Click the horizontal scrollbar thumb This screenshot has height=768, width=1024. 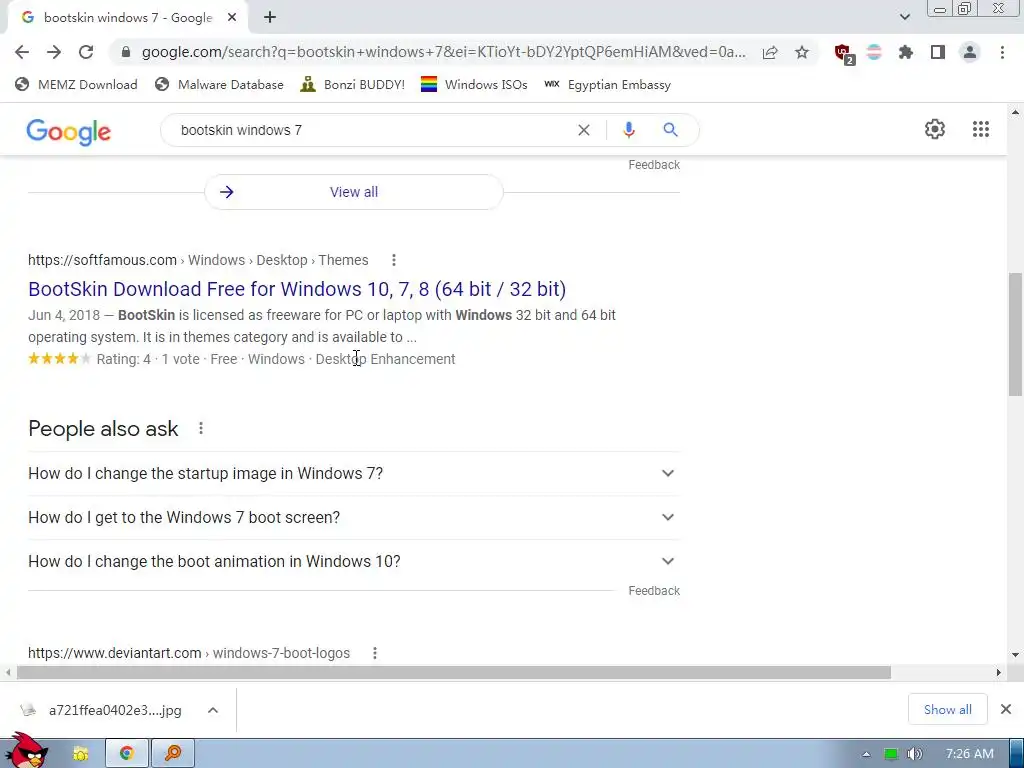click(454, 673)
